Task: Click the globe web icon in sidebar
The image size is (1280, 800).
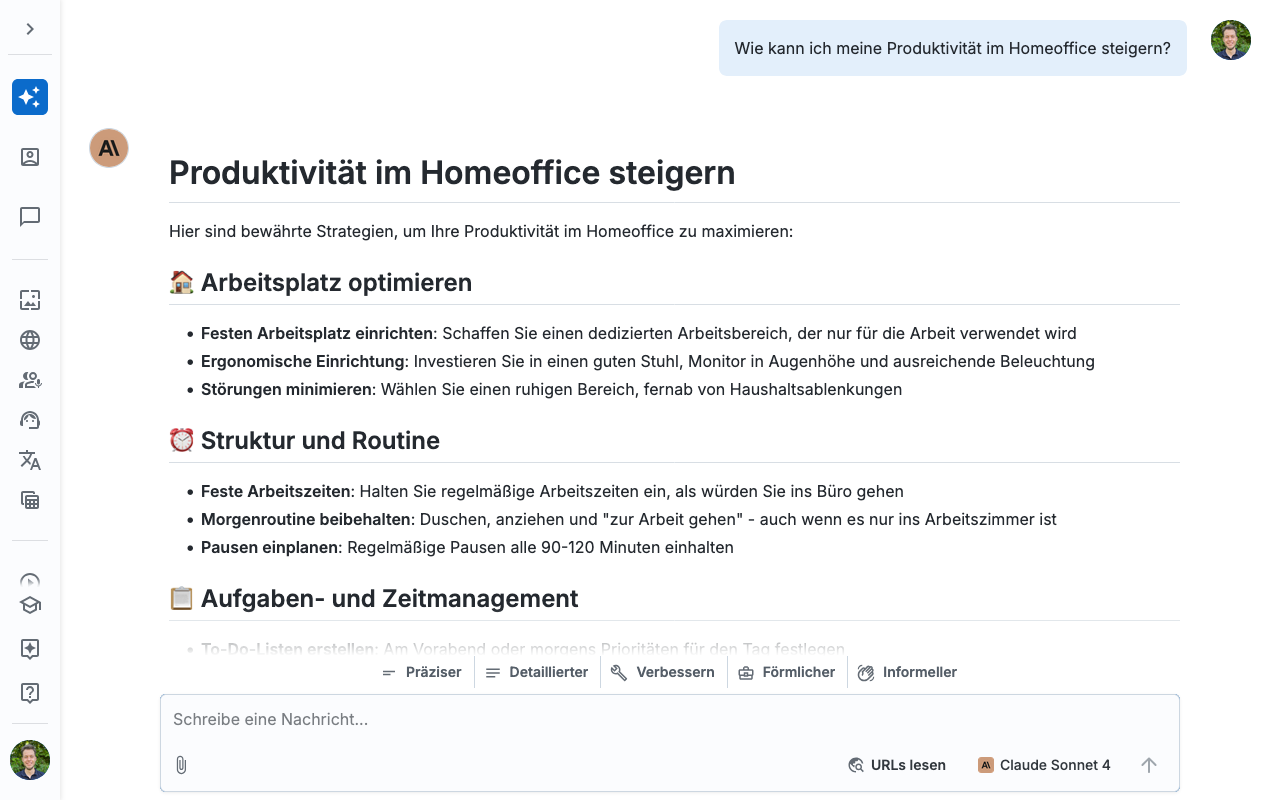Action: (x=30, y=340)
